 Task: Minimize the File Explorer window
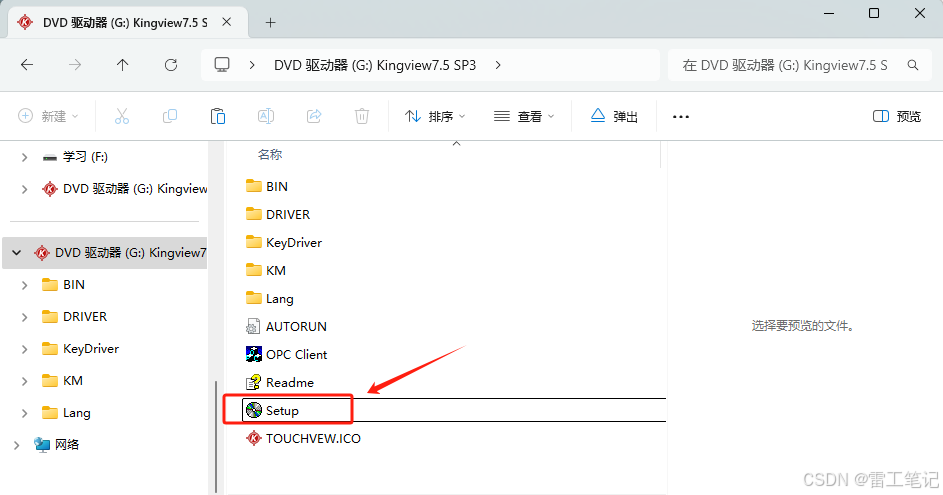tap(829, 13)
